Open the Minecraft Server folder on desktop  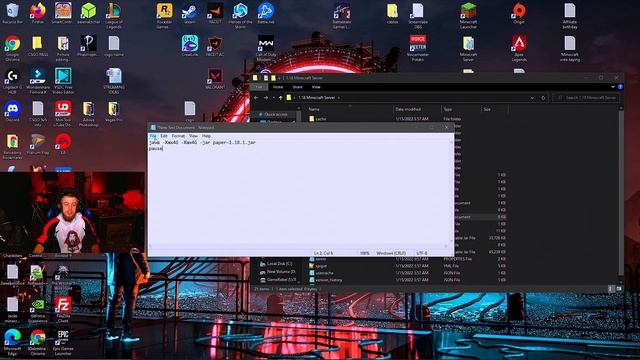click(468, 48)
